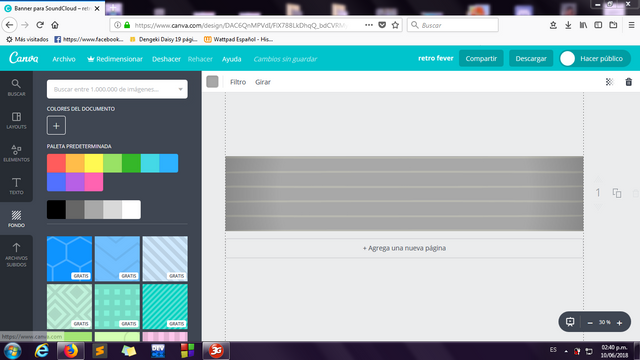Viewport: 640px width, 360px height.
Task: Edit design title retro fever
Action: 436,58
